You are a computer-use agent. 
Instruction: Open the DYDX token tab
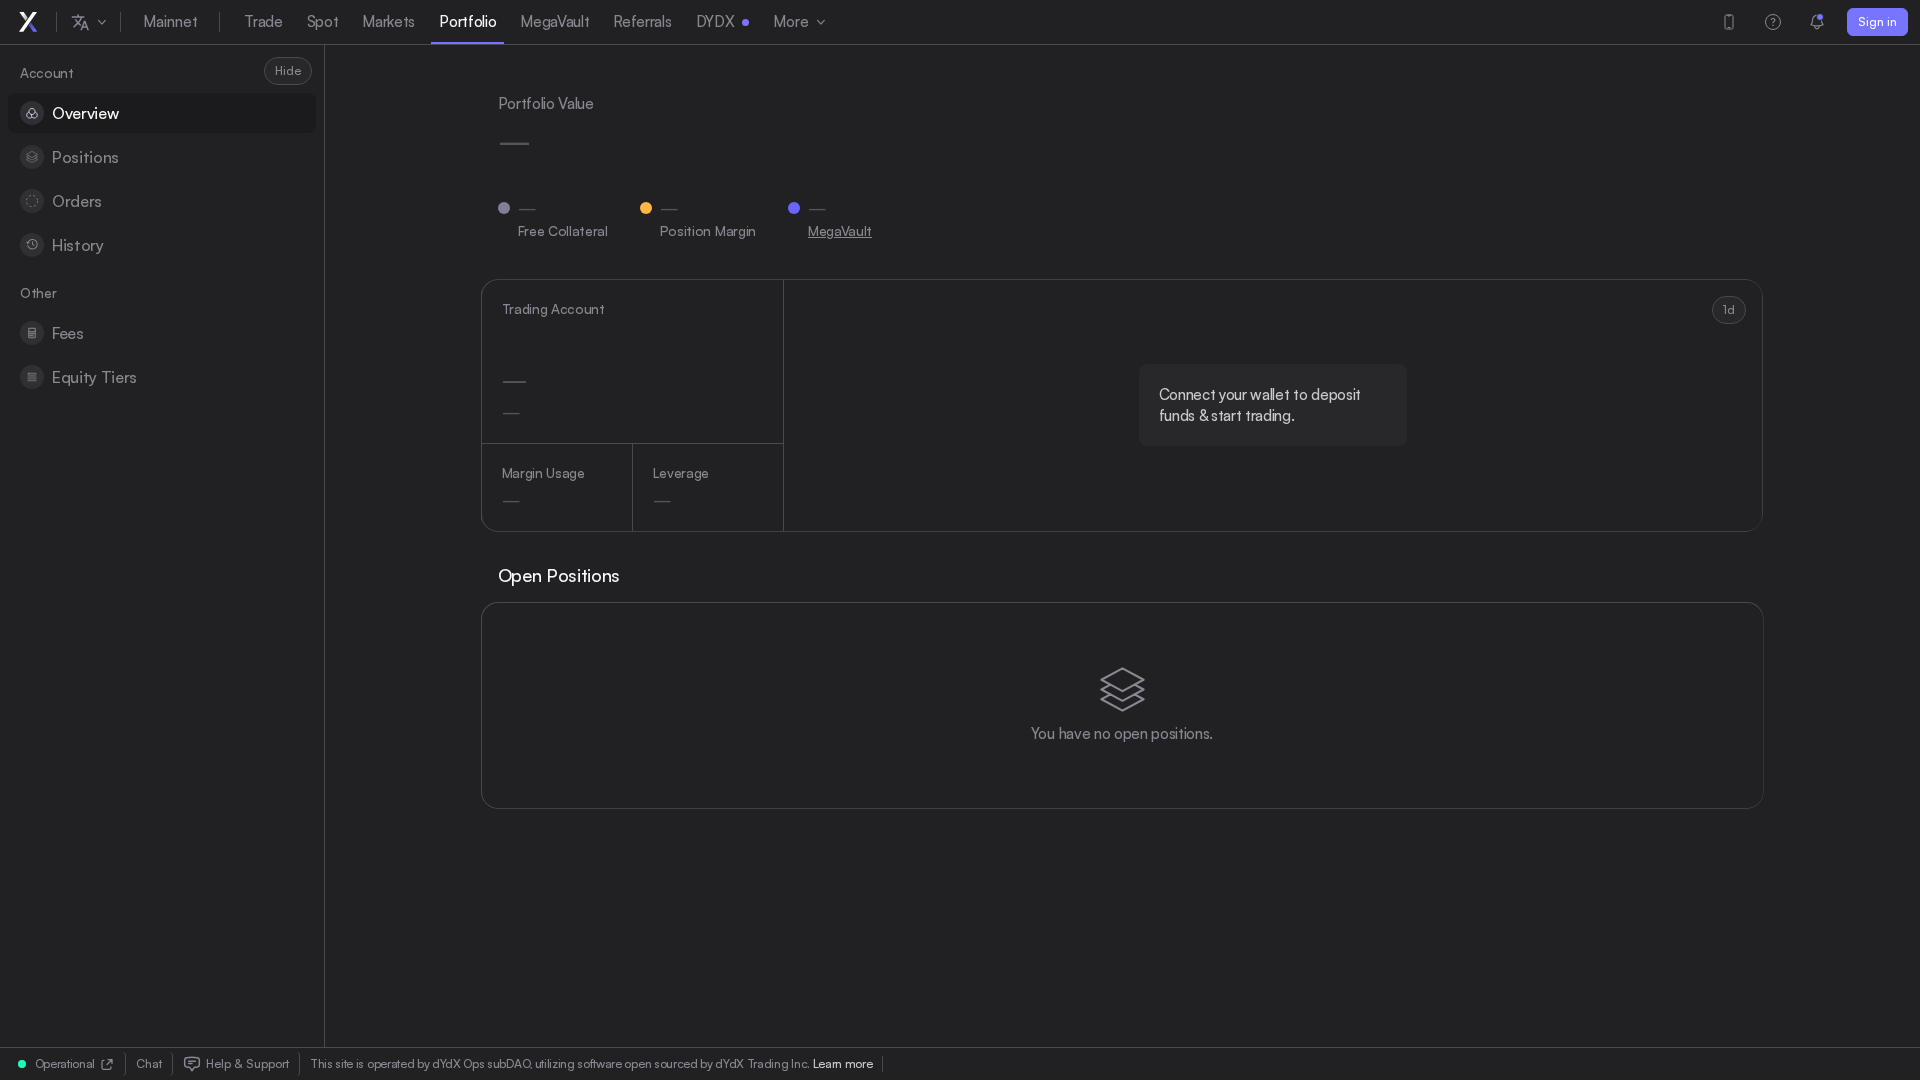pyautogui.click(x=722, y=22)
